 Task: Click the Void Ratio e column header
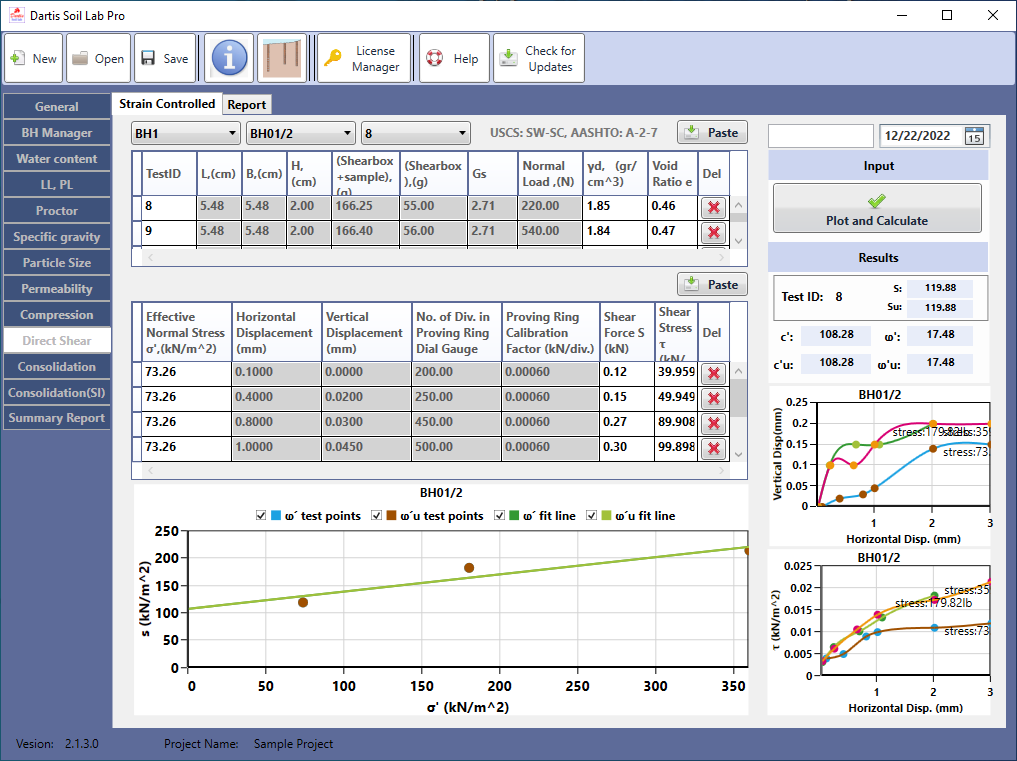[672, 173]
